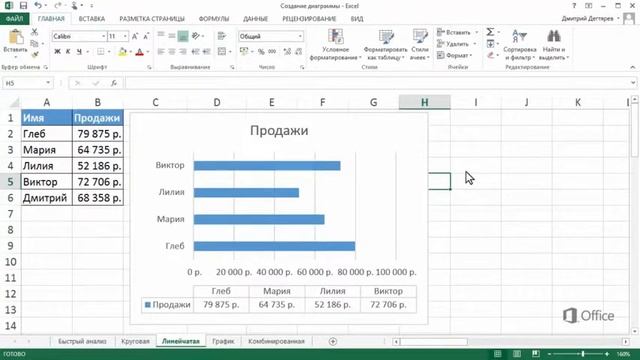Open Форматировать как таблицу gallery
The image size is (640, 360).
(x=385, y=45)
